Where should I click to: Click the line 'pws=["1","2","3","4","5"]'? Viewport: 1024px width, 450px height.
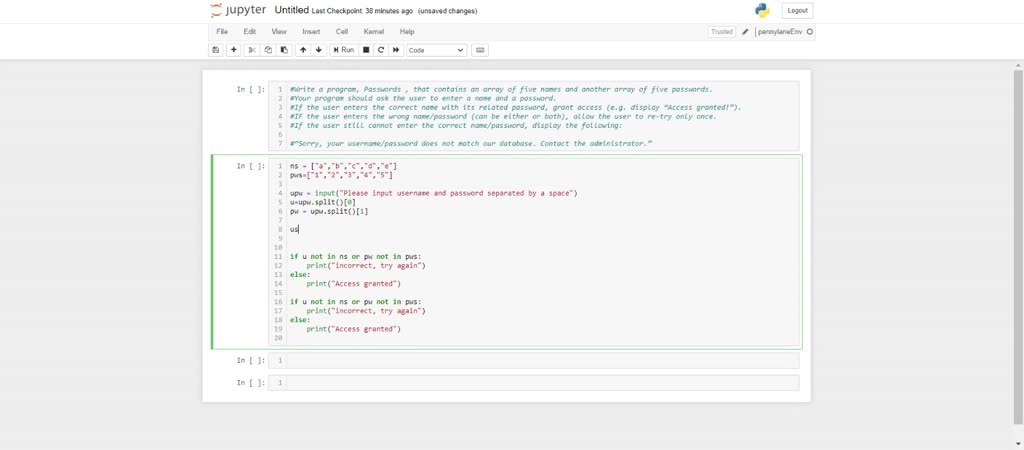pos(341,175)
